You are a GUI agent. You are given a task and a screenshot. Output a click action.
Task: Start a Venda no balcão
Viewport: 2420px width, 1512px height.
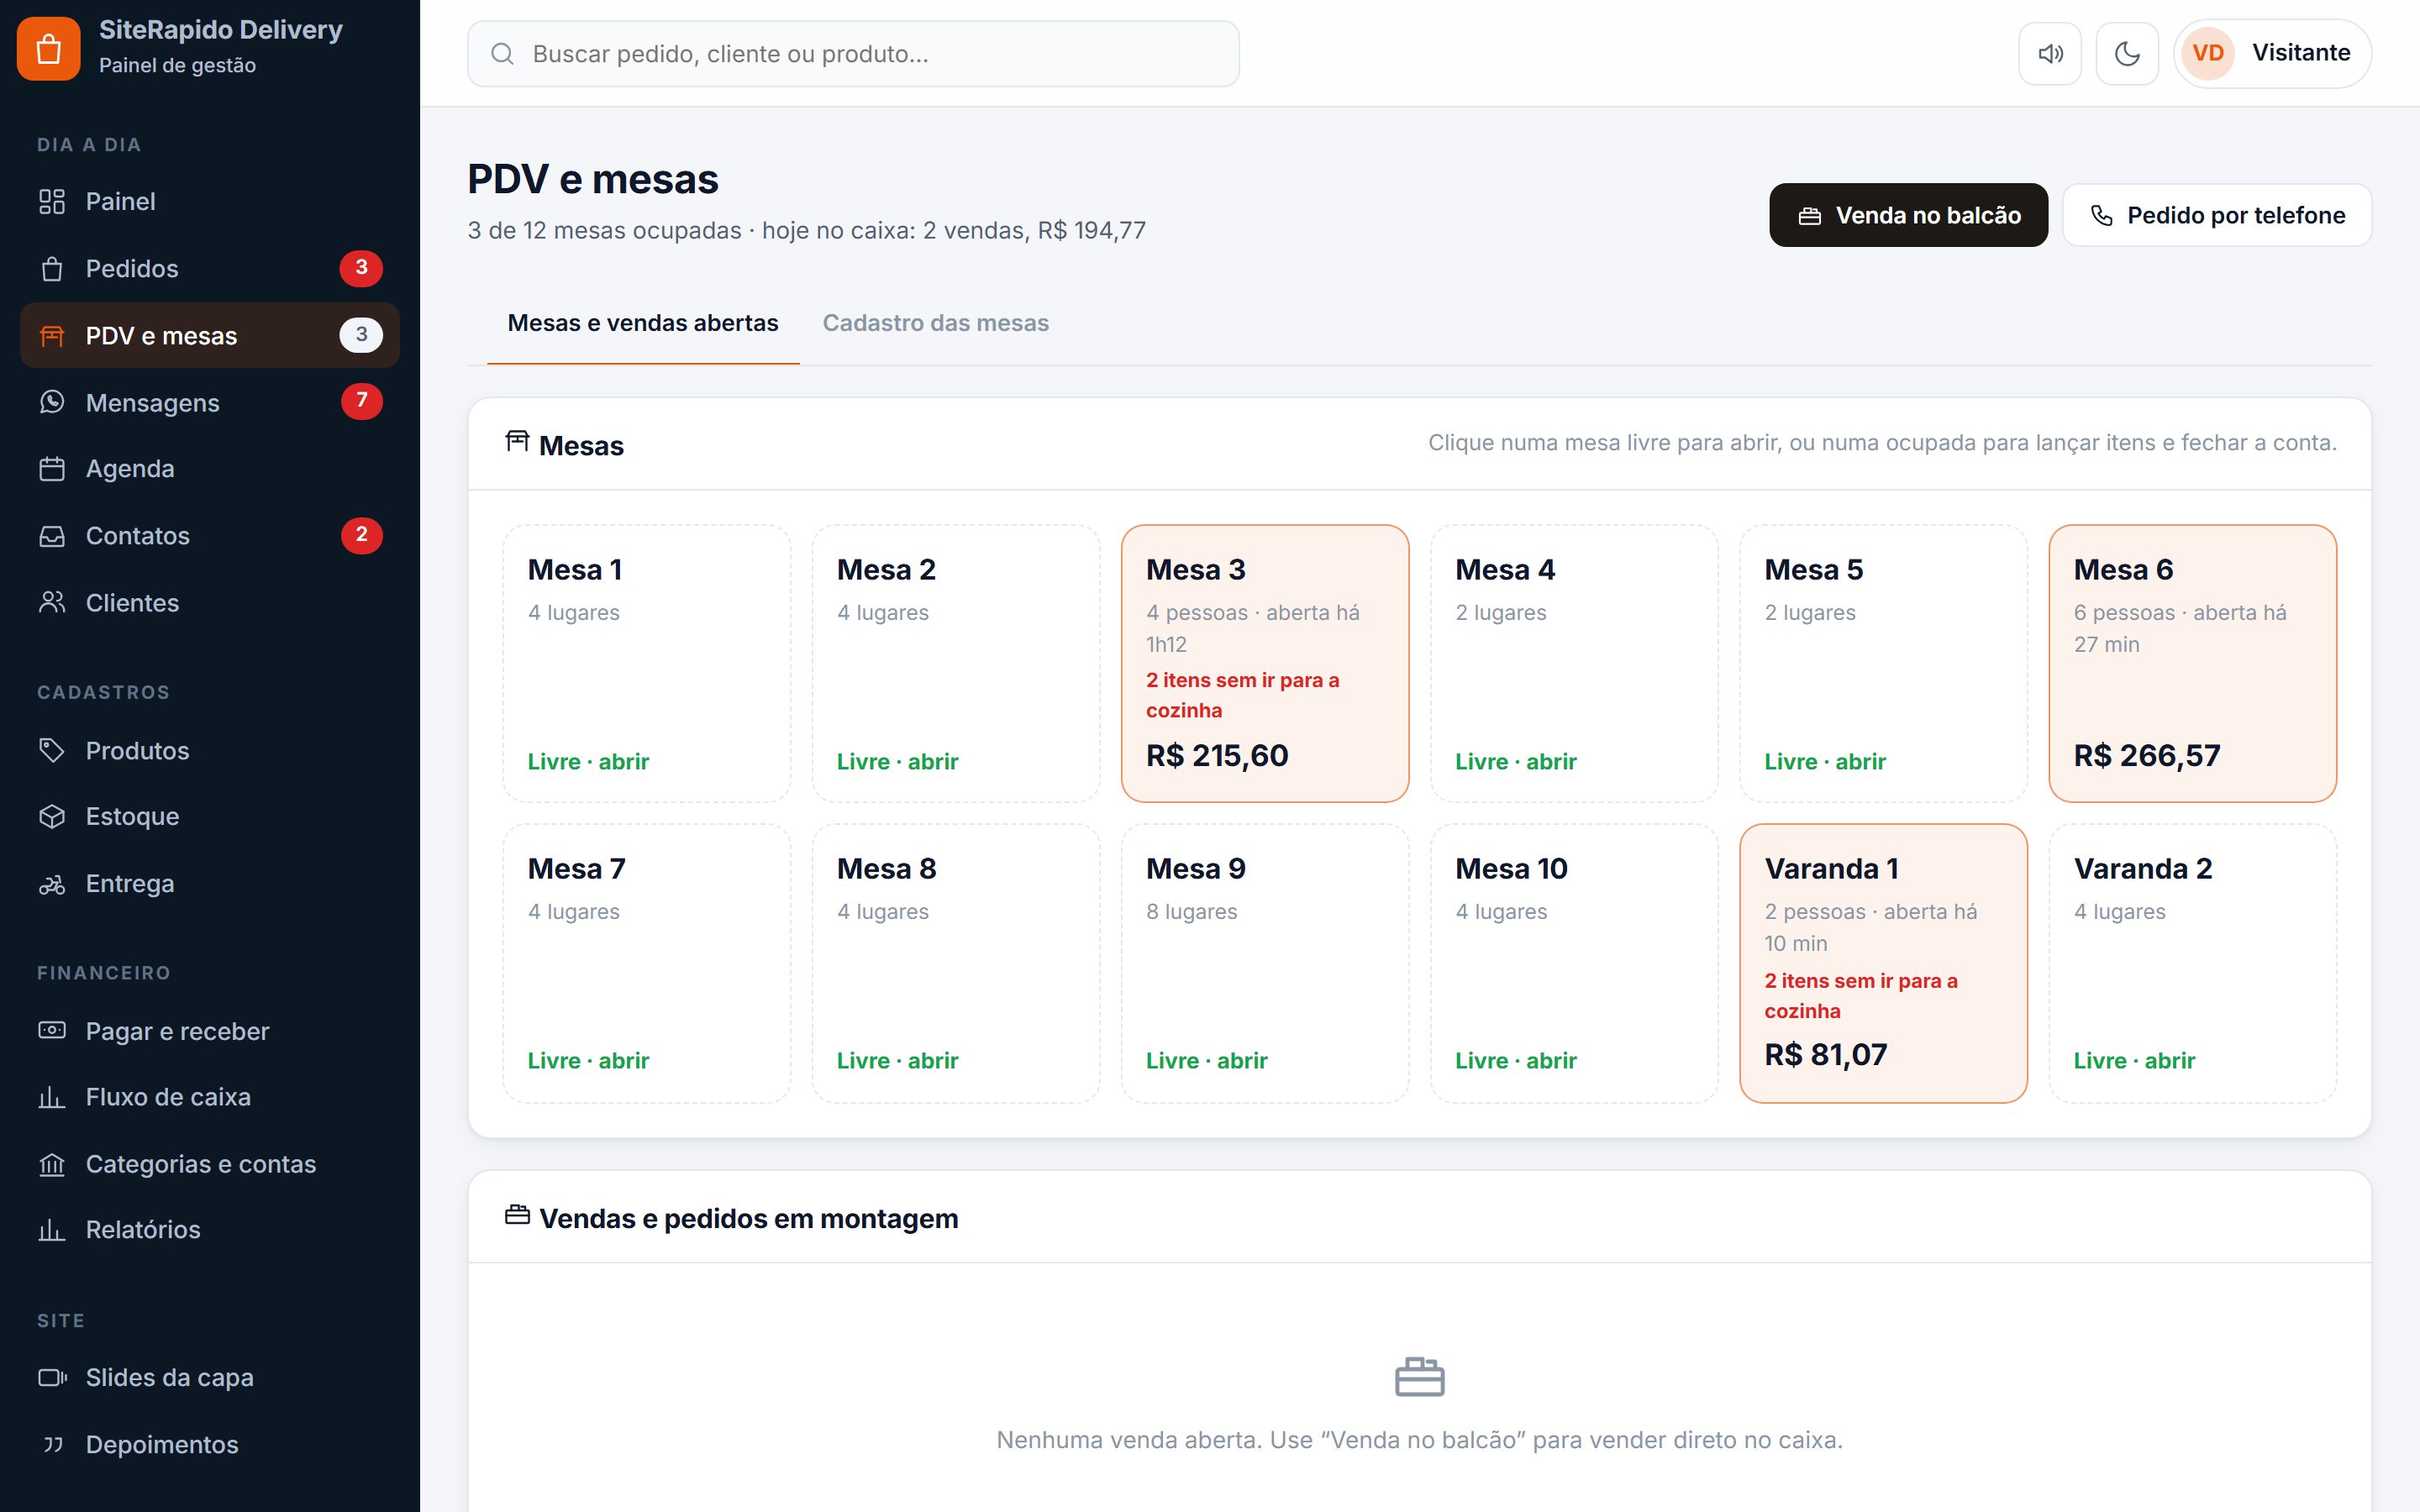(1908, 215)
